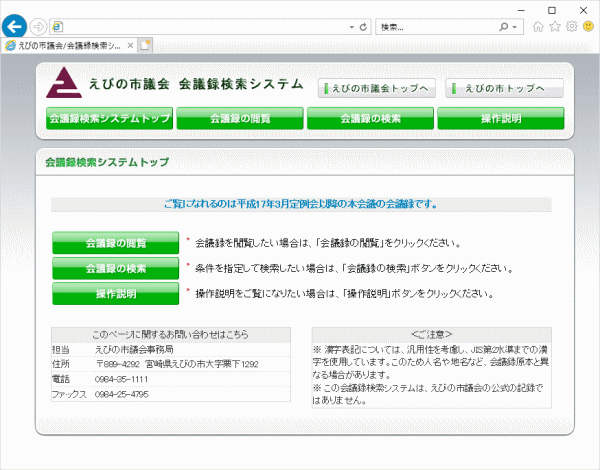This screenshot has width=600, height=470.
Task: Click the phone number 0984-35-1111
Action: point(121,379)
